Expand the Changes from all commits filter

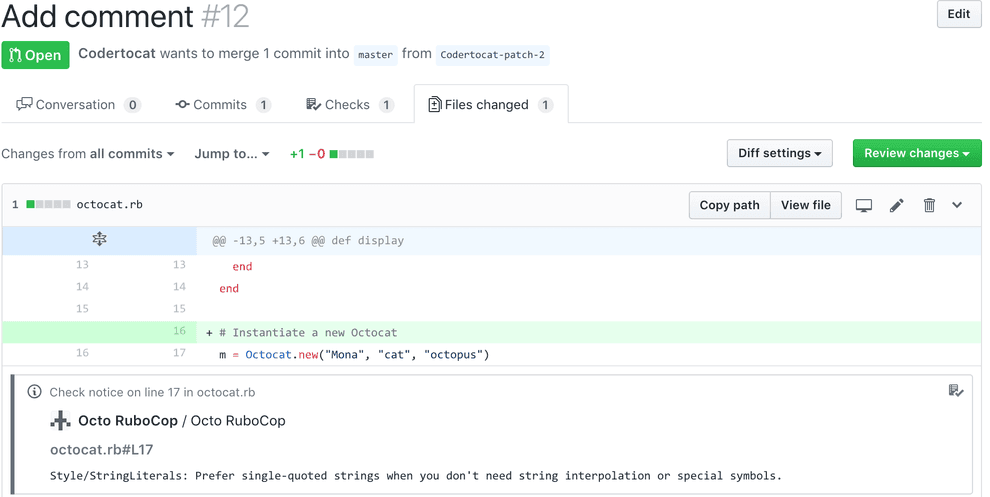pos(88,154)
